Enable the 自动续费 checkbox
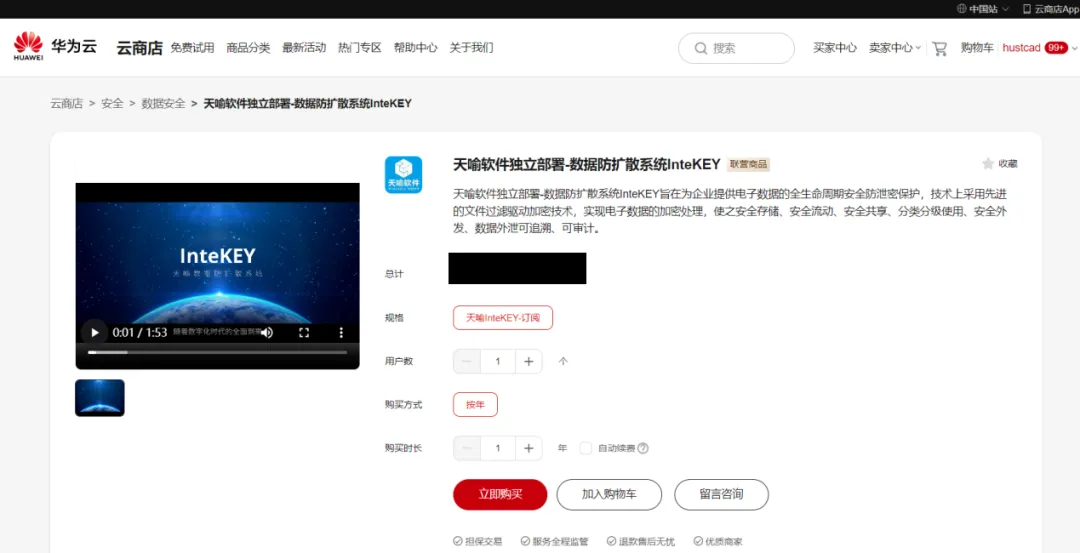 586,448
